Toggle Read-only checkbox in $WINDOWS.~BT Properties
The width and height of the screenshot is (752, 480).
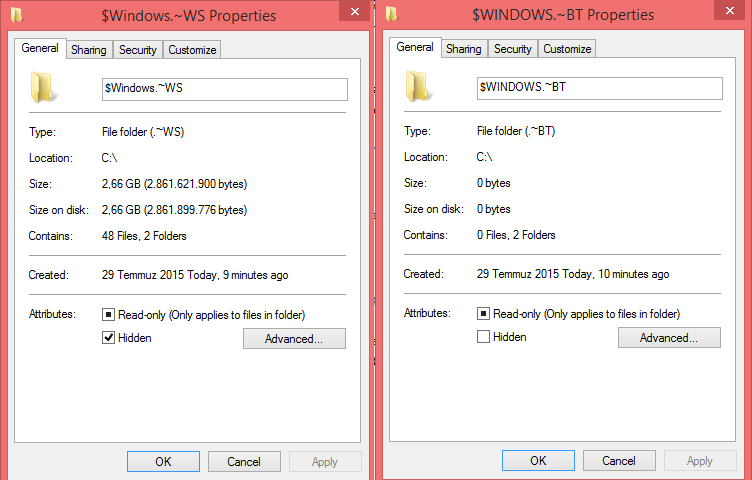pyautogui.click(x=484, y=314)
